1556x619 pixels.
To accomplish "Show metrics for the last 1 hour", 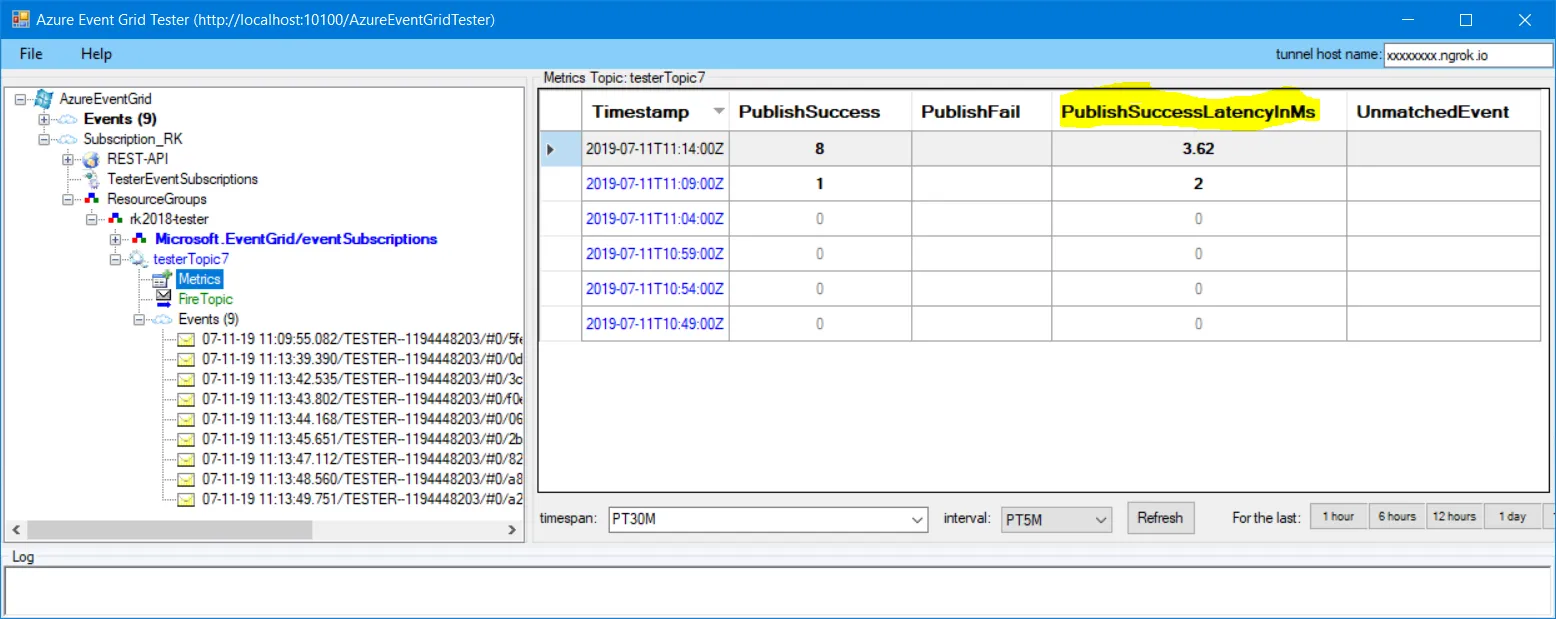I will (x=1338, y=517).
